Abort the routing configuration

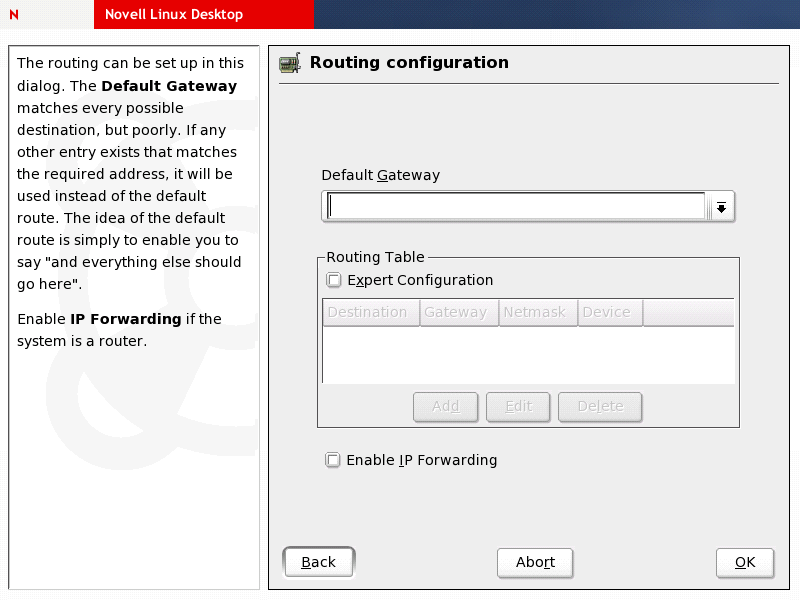pos(535,562)
